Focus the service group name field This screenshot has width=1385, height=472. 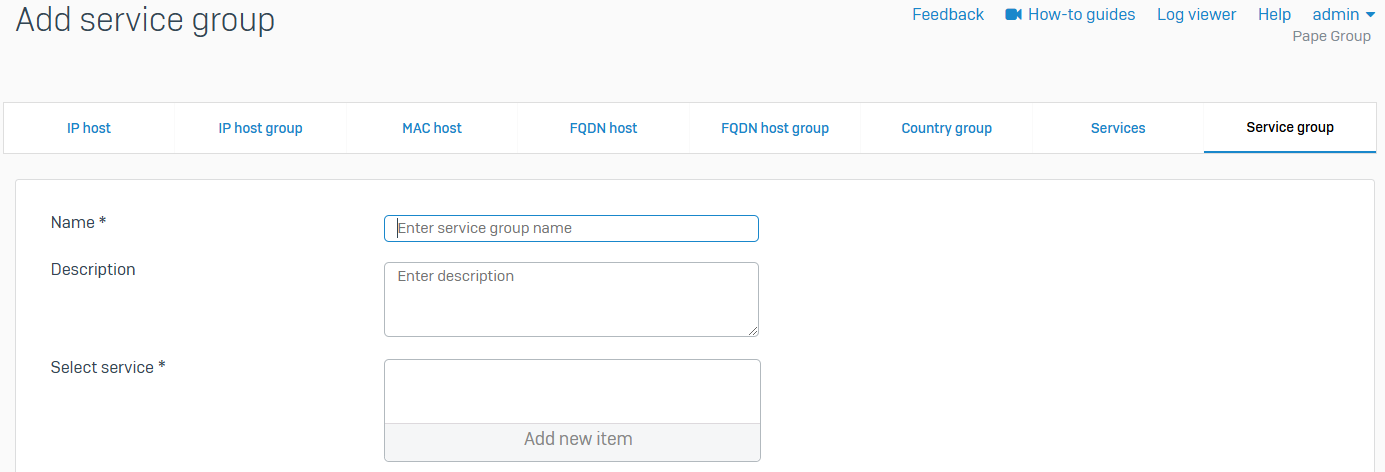[571, 228]
